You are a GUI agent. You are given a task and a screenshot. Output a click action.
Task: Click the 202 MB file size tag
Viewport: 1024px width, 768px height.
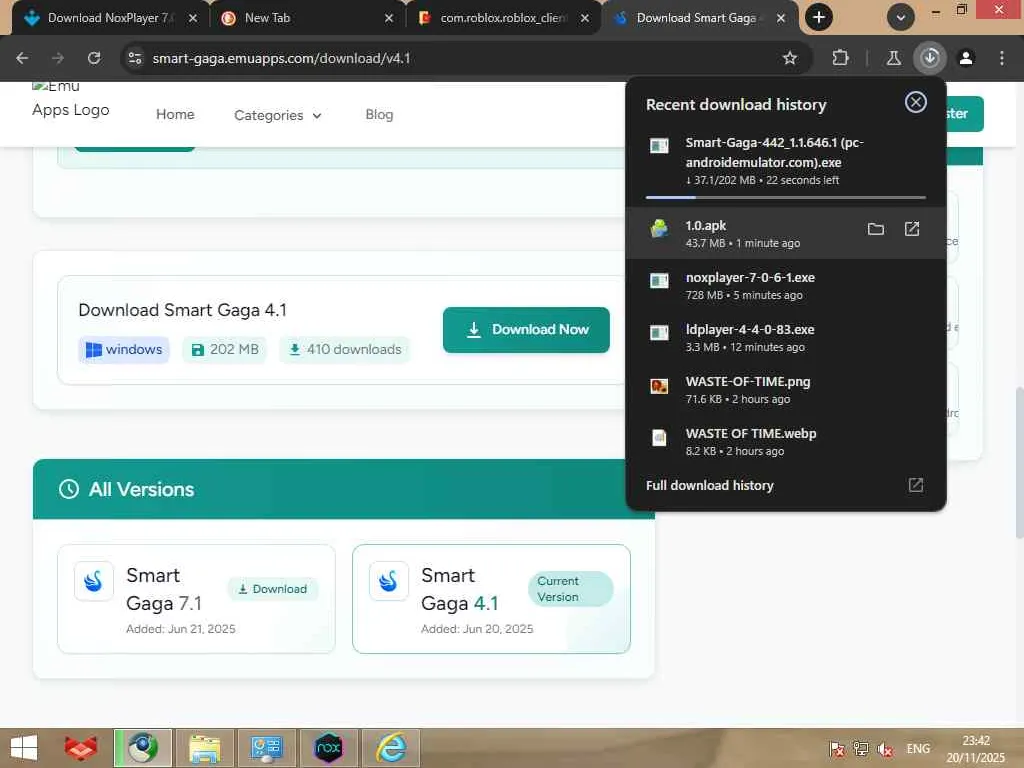click(225, 349)
